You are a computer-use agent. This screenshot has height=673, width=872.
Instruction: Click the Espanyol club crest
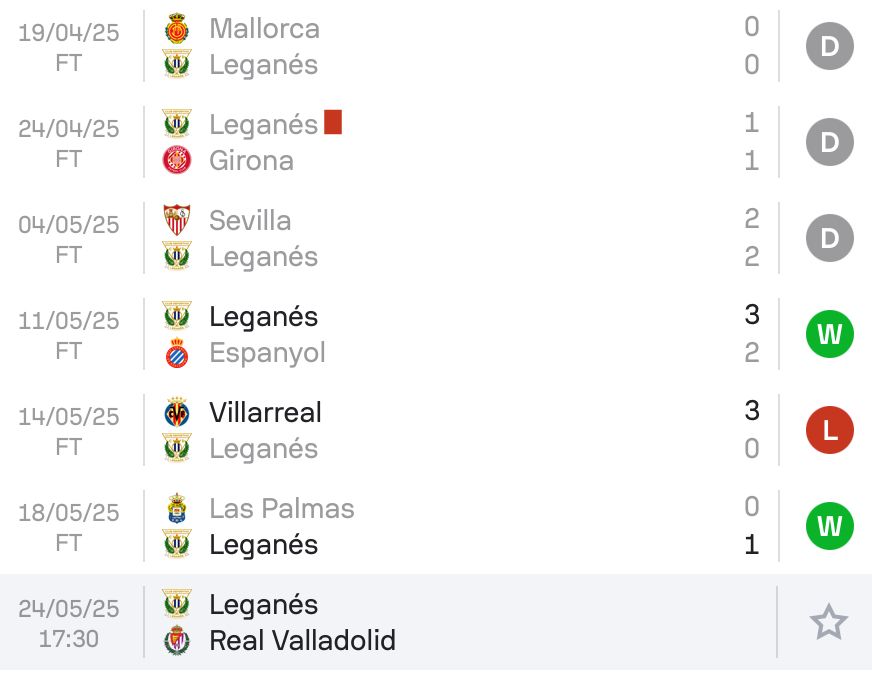pyautogui.click(x=177, y=352)
